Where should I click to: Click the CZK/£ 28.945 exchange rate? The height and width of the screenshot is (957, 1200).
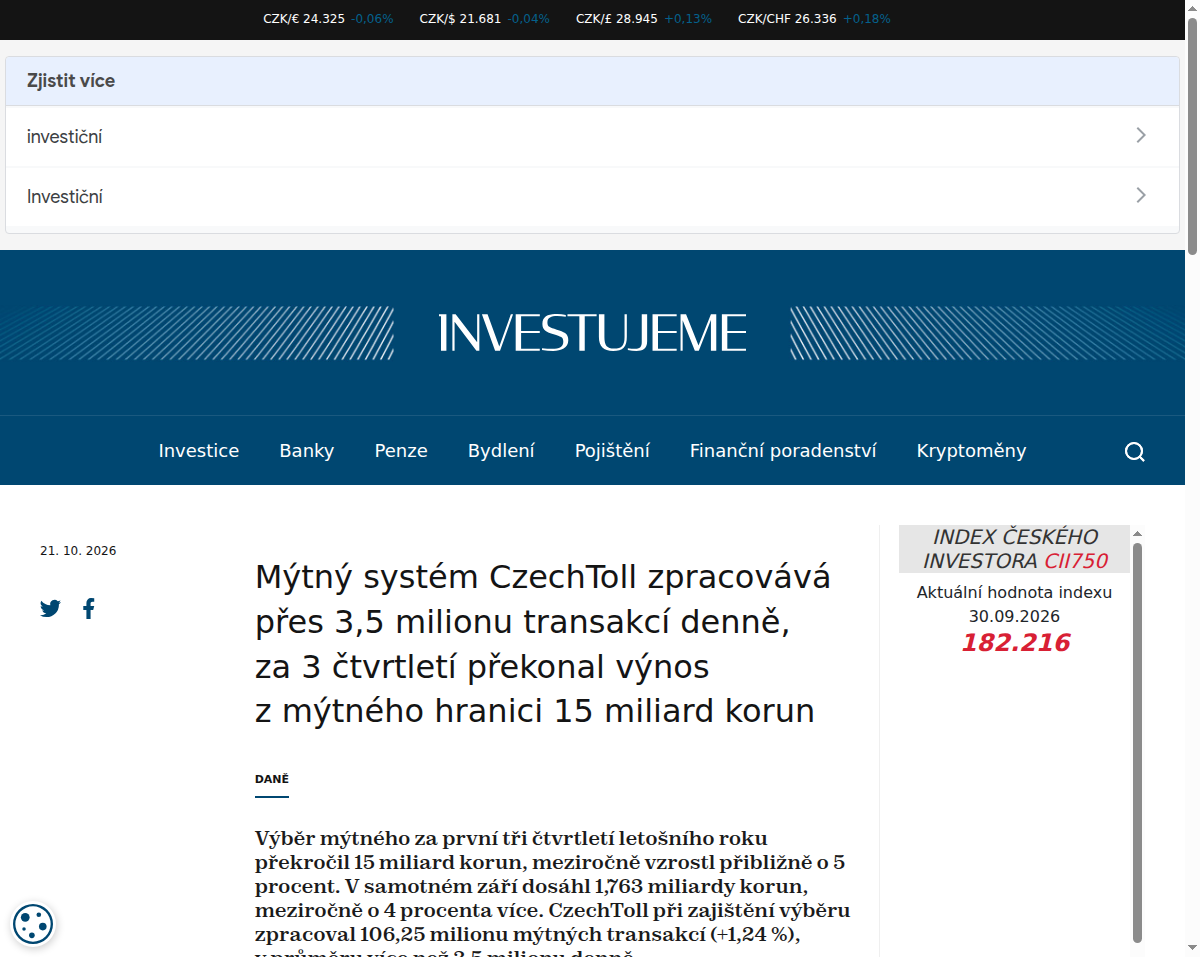point(644,19)
